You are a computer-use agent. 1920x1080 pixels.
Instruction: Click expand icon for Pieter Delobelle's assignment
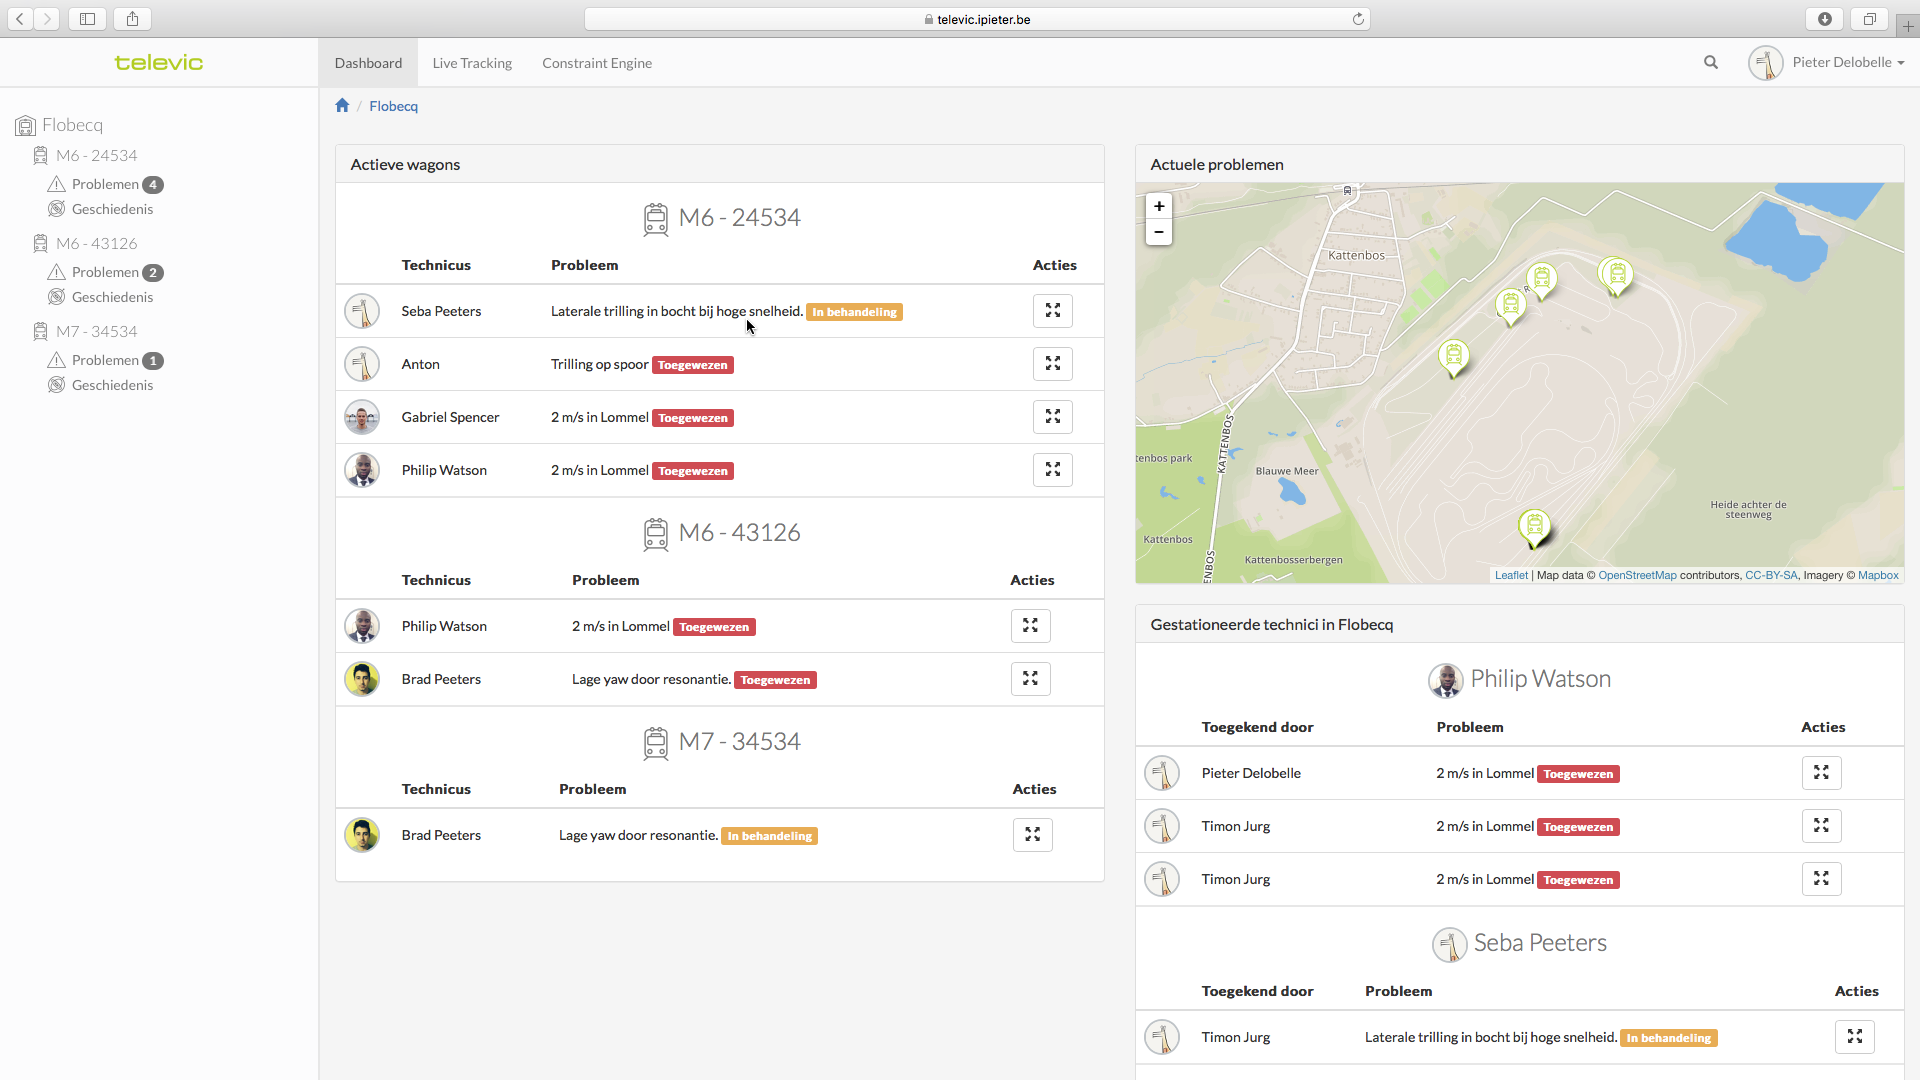(x=1821, y=773)
